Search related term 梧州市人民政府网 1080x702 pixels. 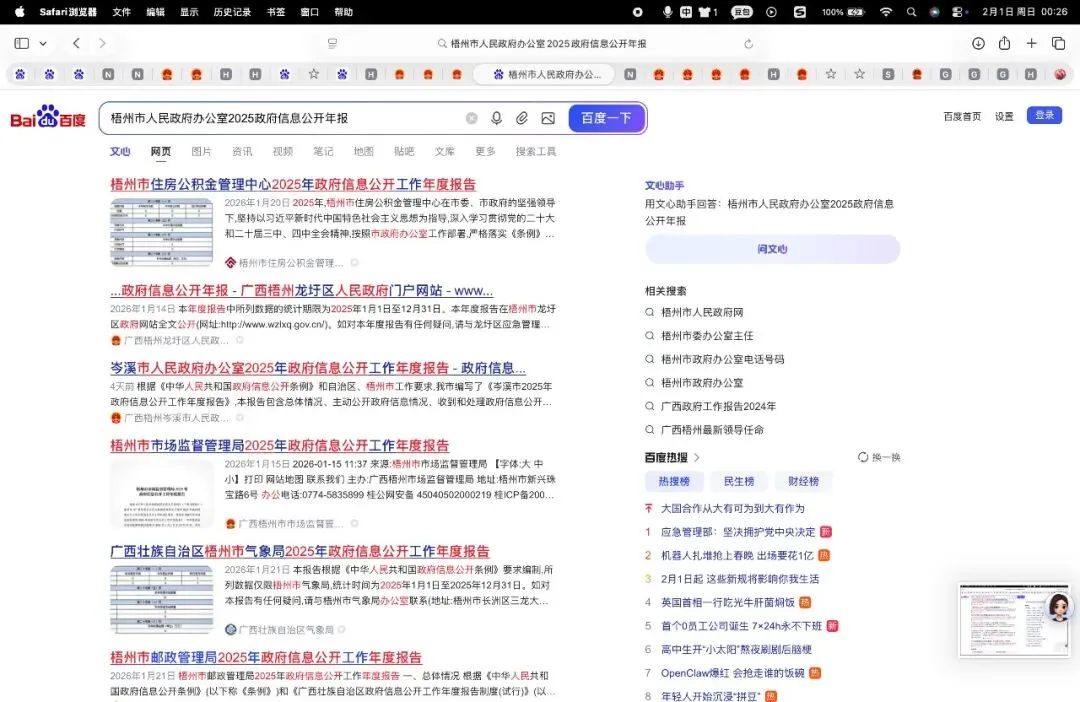(x=702, y=312)
